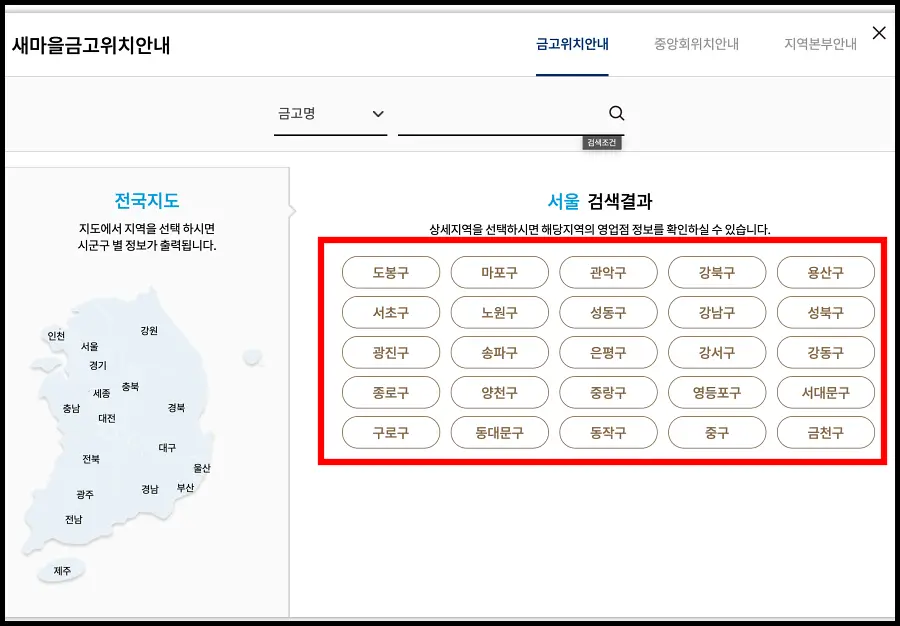Select 세종 on the national map
The width and height of the screenshot is (900, 626).
[x=102, y=394]
